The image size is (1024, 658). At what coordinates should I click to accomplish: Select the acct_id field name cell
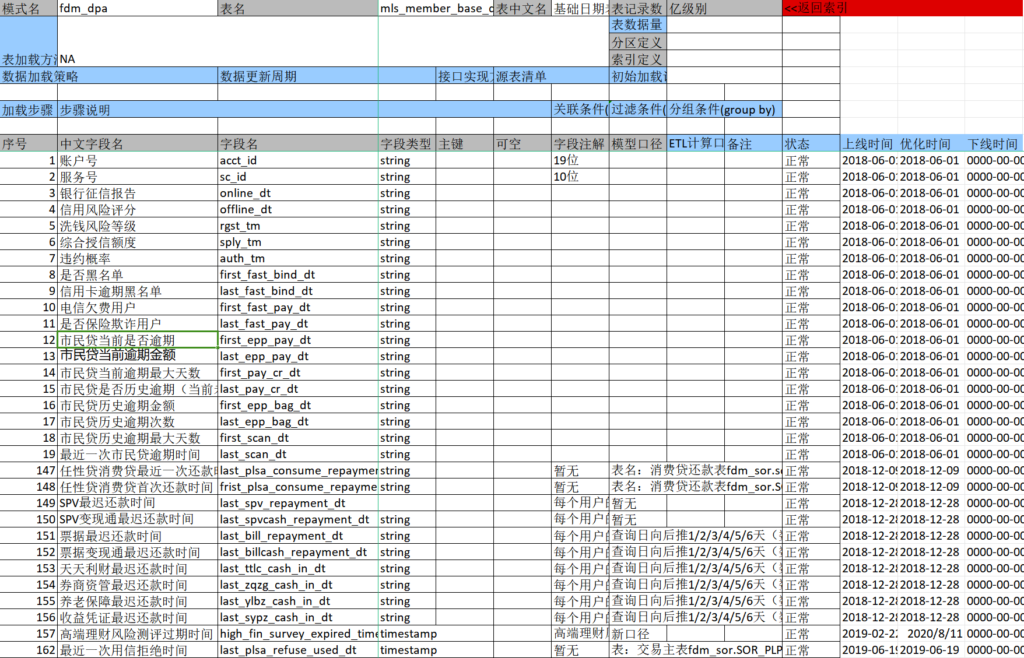click(298, 160)
